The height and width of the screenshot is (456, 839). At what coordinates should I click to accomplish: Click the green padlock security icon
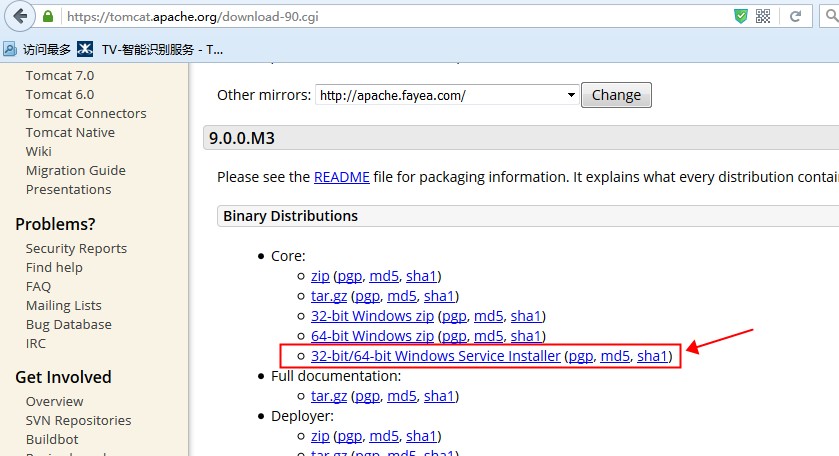pyautogui.click(x=48, y=17)
